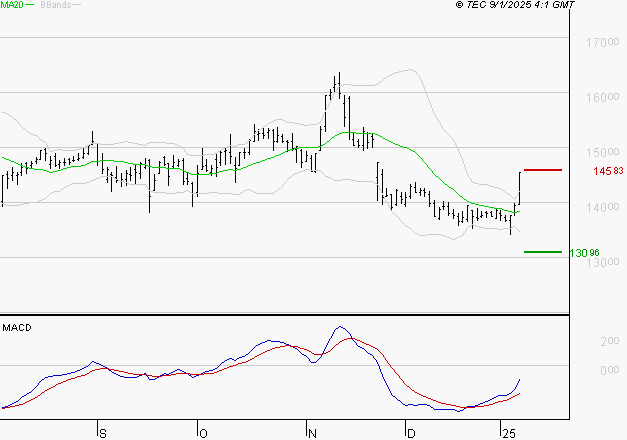Click the D month marker on timeline
627x440 pixels.
coord(411,434)
